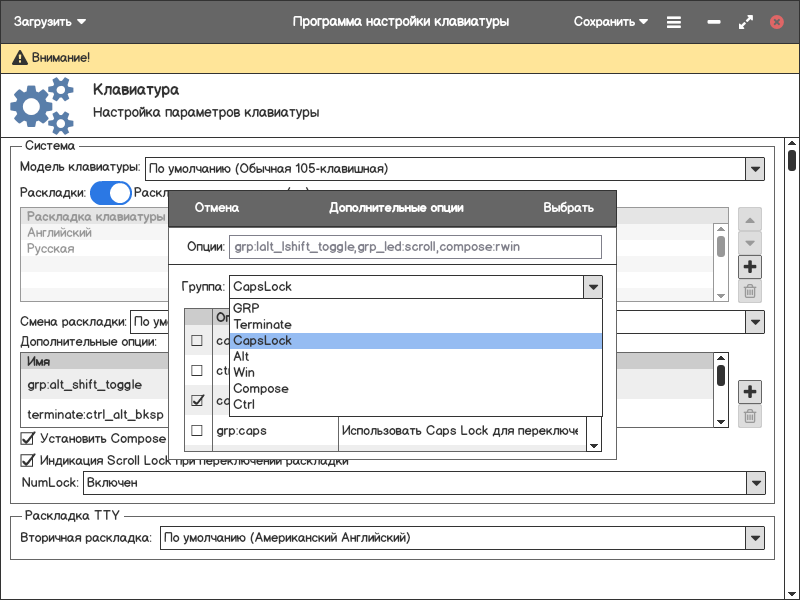The height and width of the screenshot is (600, 800).
Task: Move layout down with the down arrow
Action: click(x=749, y=243)
